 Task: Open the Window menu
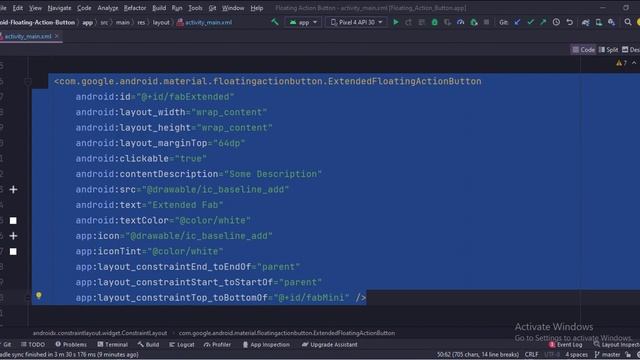tap(233, 8)
